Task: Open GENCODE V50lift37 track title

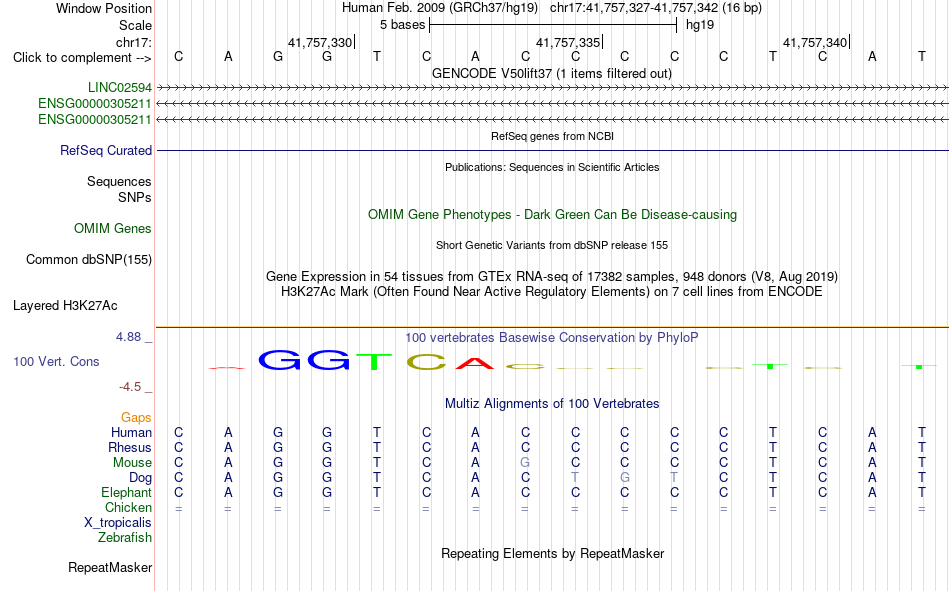Action: click(552, 73)
